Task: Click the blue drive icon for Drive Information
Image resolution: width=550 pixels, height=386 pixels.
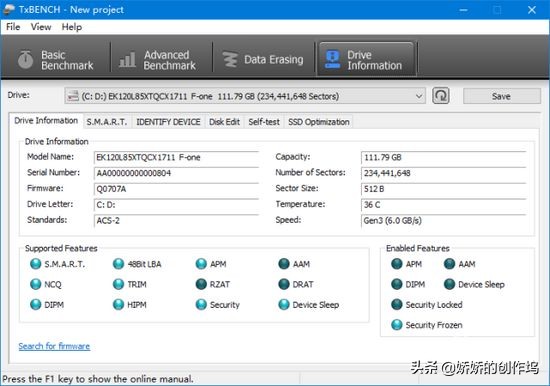Action: [x=332, y=59]
